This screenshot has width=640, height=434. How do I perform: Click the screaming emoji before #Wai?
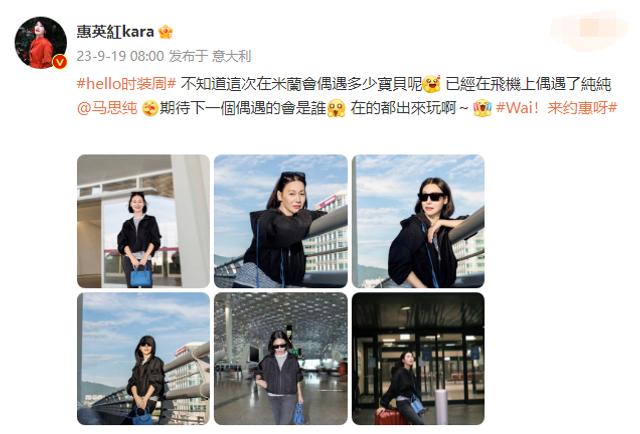(x=482, y=108)
